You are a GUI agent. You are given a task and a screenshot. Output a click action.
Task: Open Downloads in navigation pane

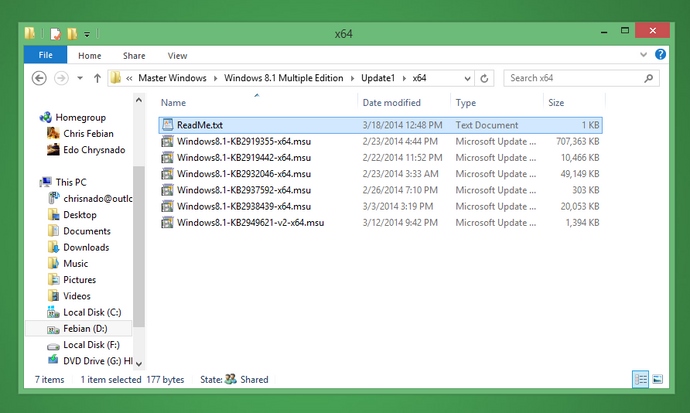86,247
